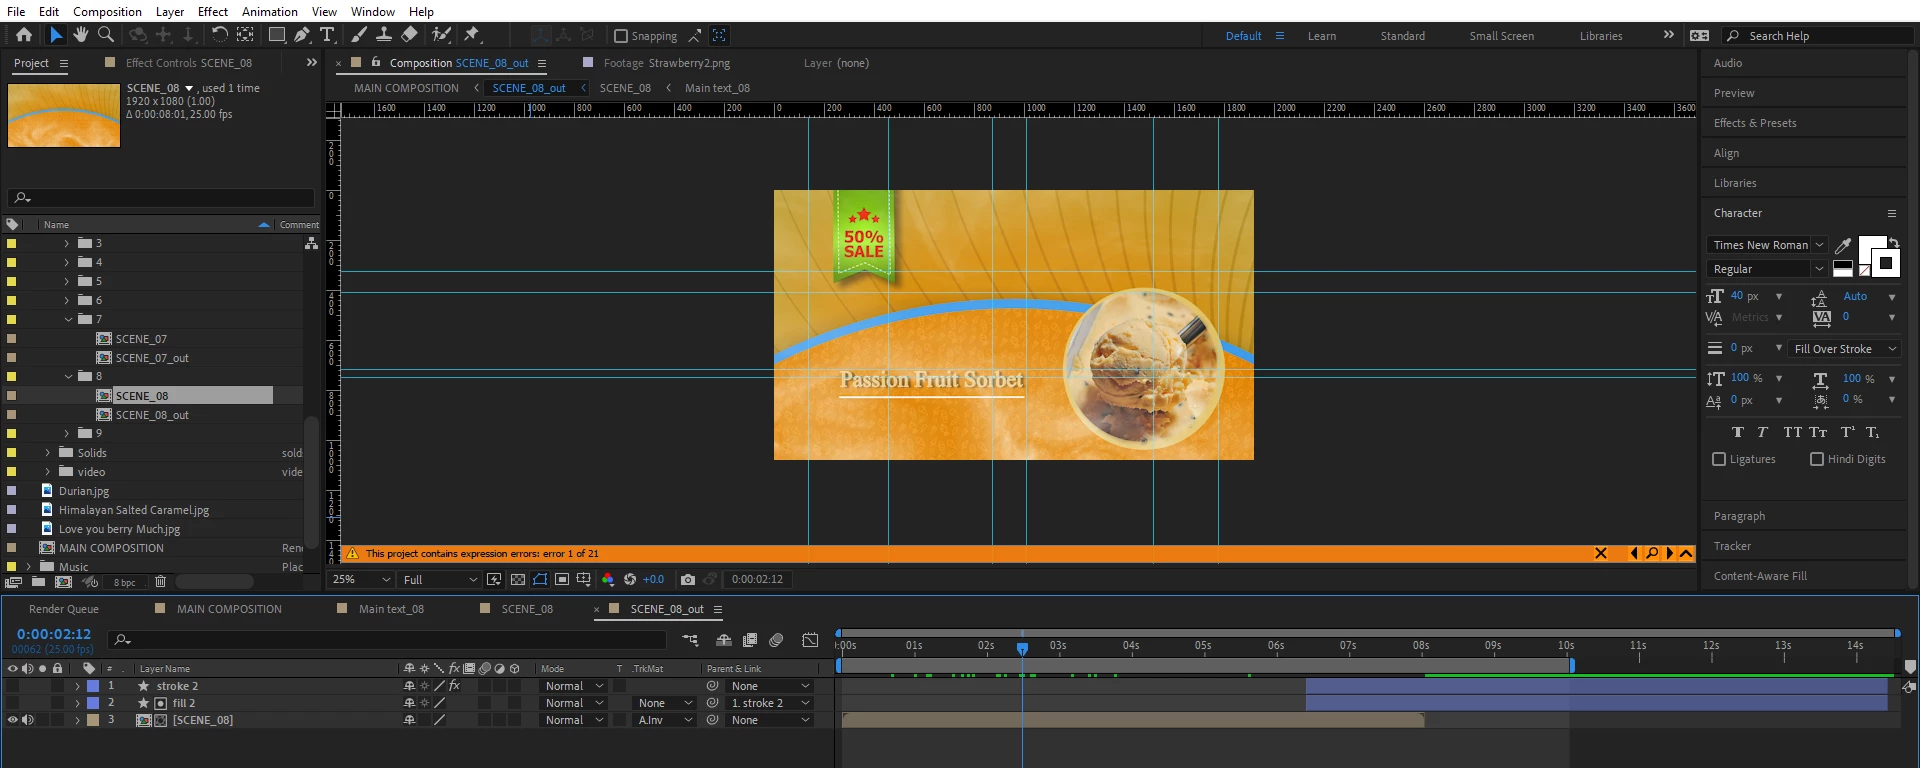Select the Eraser tool
The width and height of the screenshot is (1920, 768).
click(409, 35)
